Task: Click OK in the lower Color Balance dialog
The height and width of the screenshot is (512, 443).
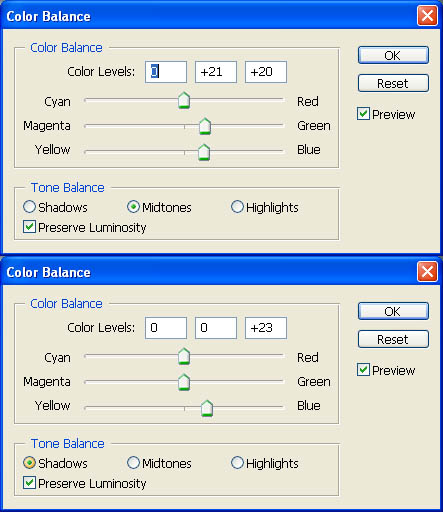Action: coord(393,311)
